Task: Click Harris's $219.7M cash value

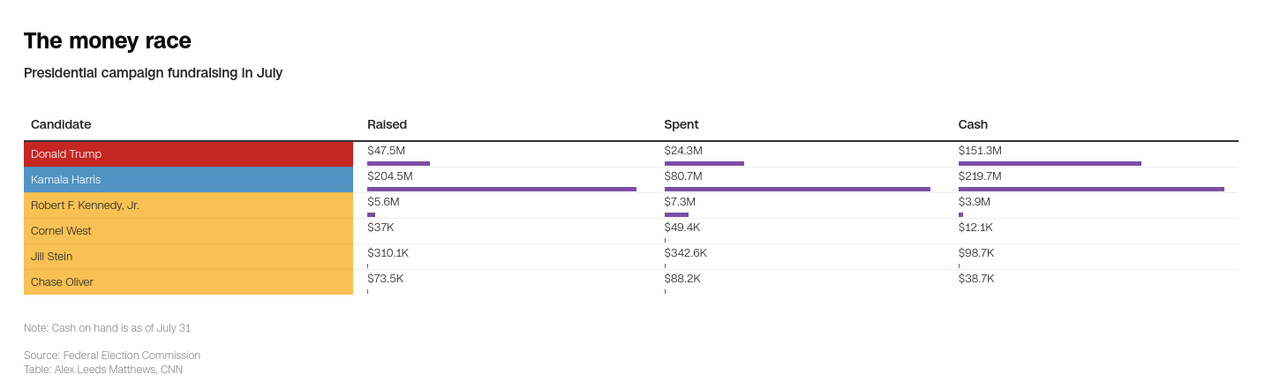Action: 980,176
